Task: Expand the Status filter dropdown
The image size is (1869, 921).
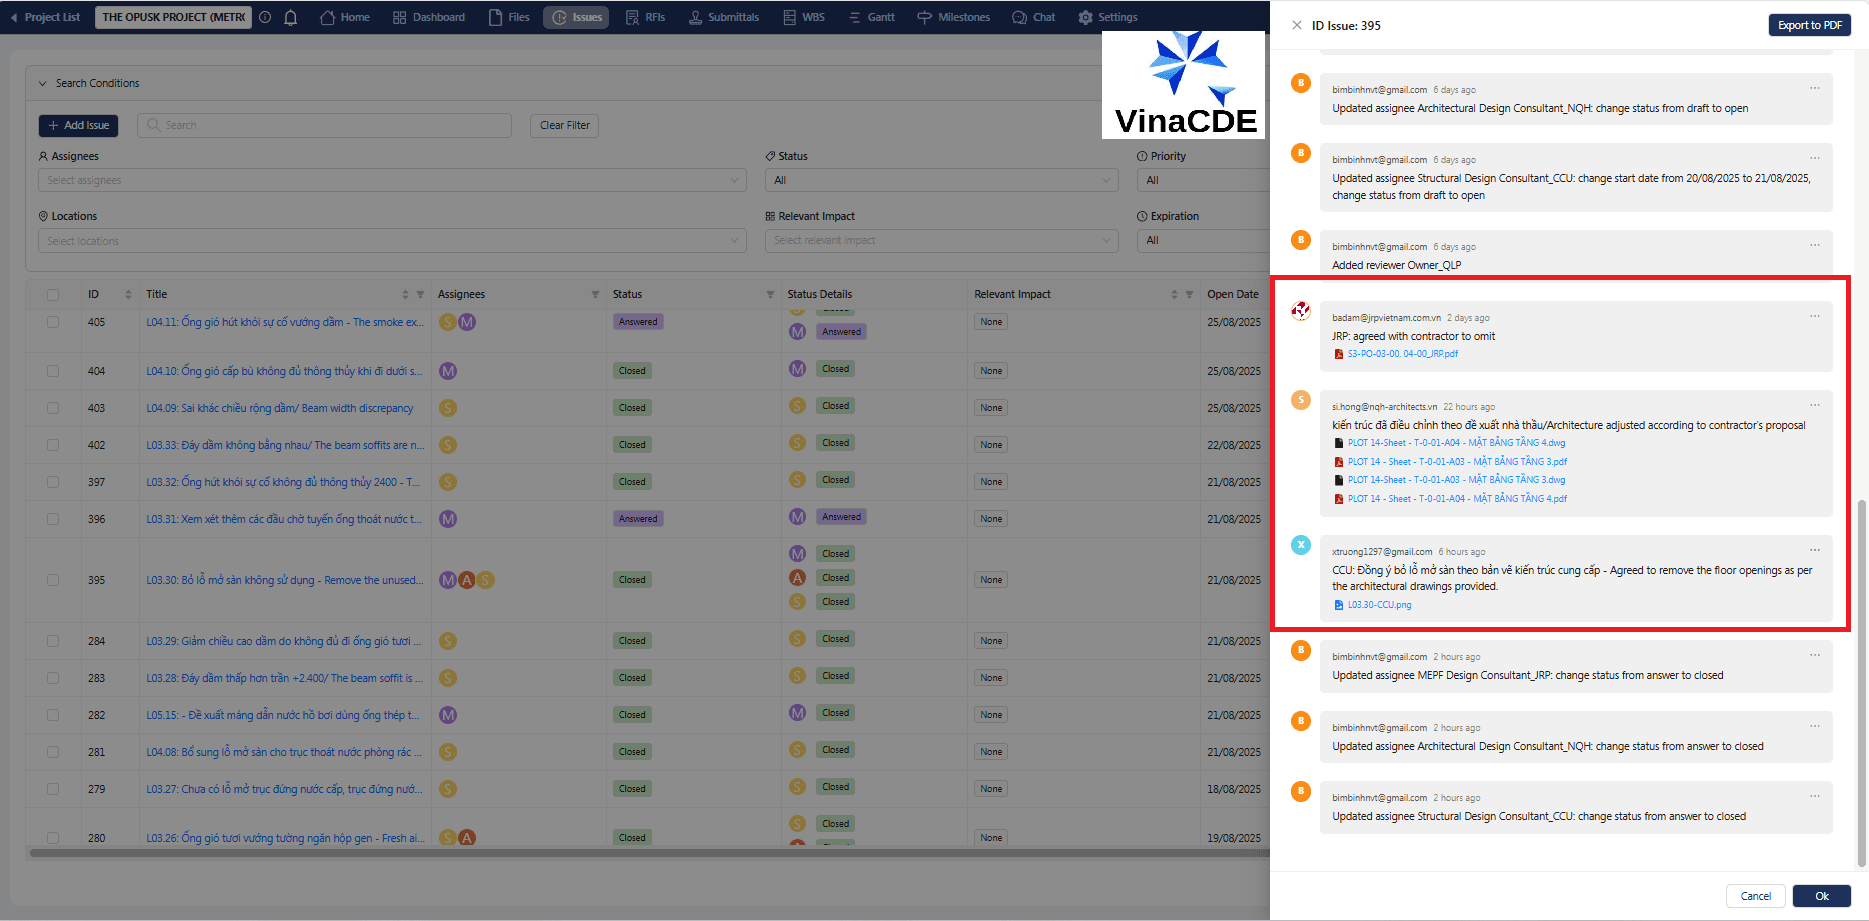Action: [940, 181]
